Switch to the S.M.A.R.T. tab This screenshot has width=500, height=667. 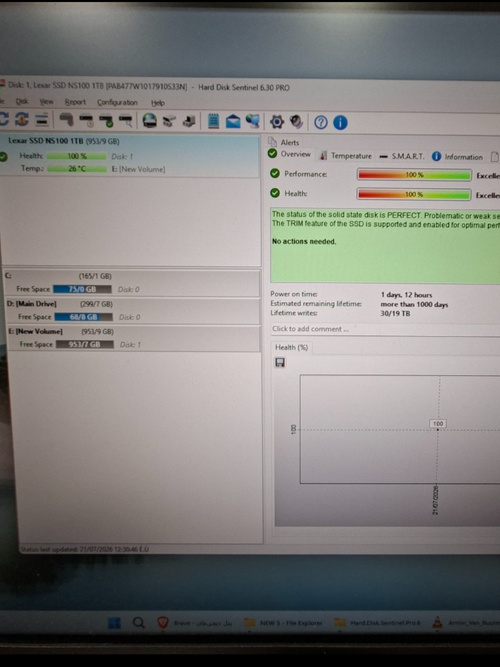click(402, 157)
